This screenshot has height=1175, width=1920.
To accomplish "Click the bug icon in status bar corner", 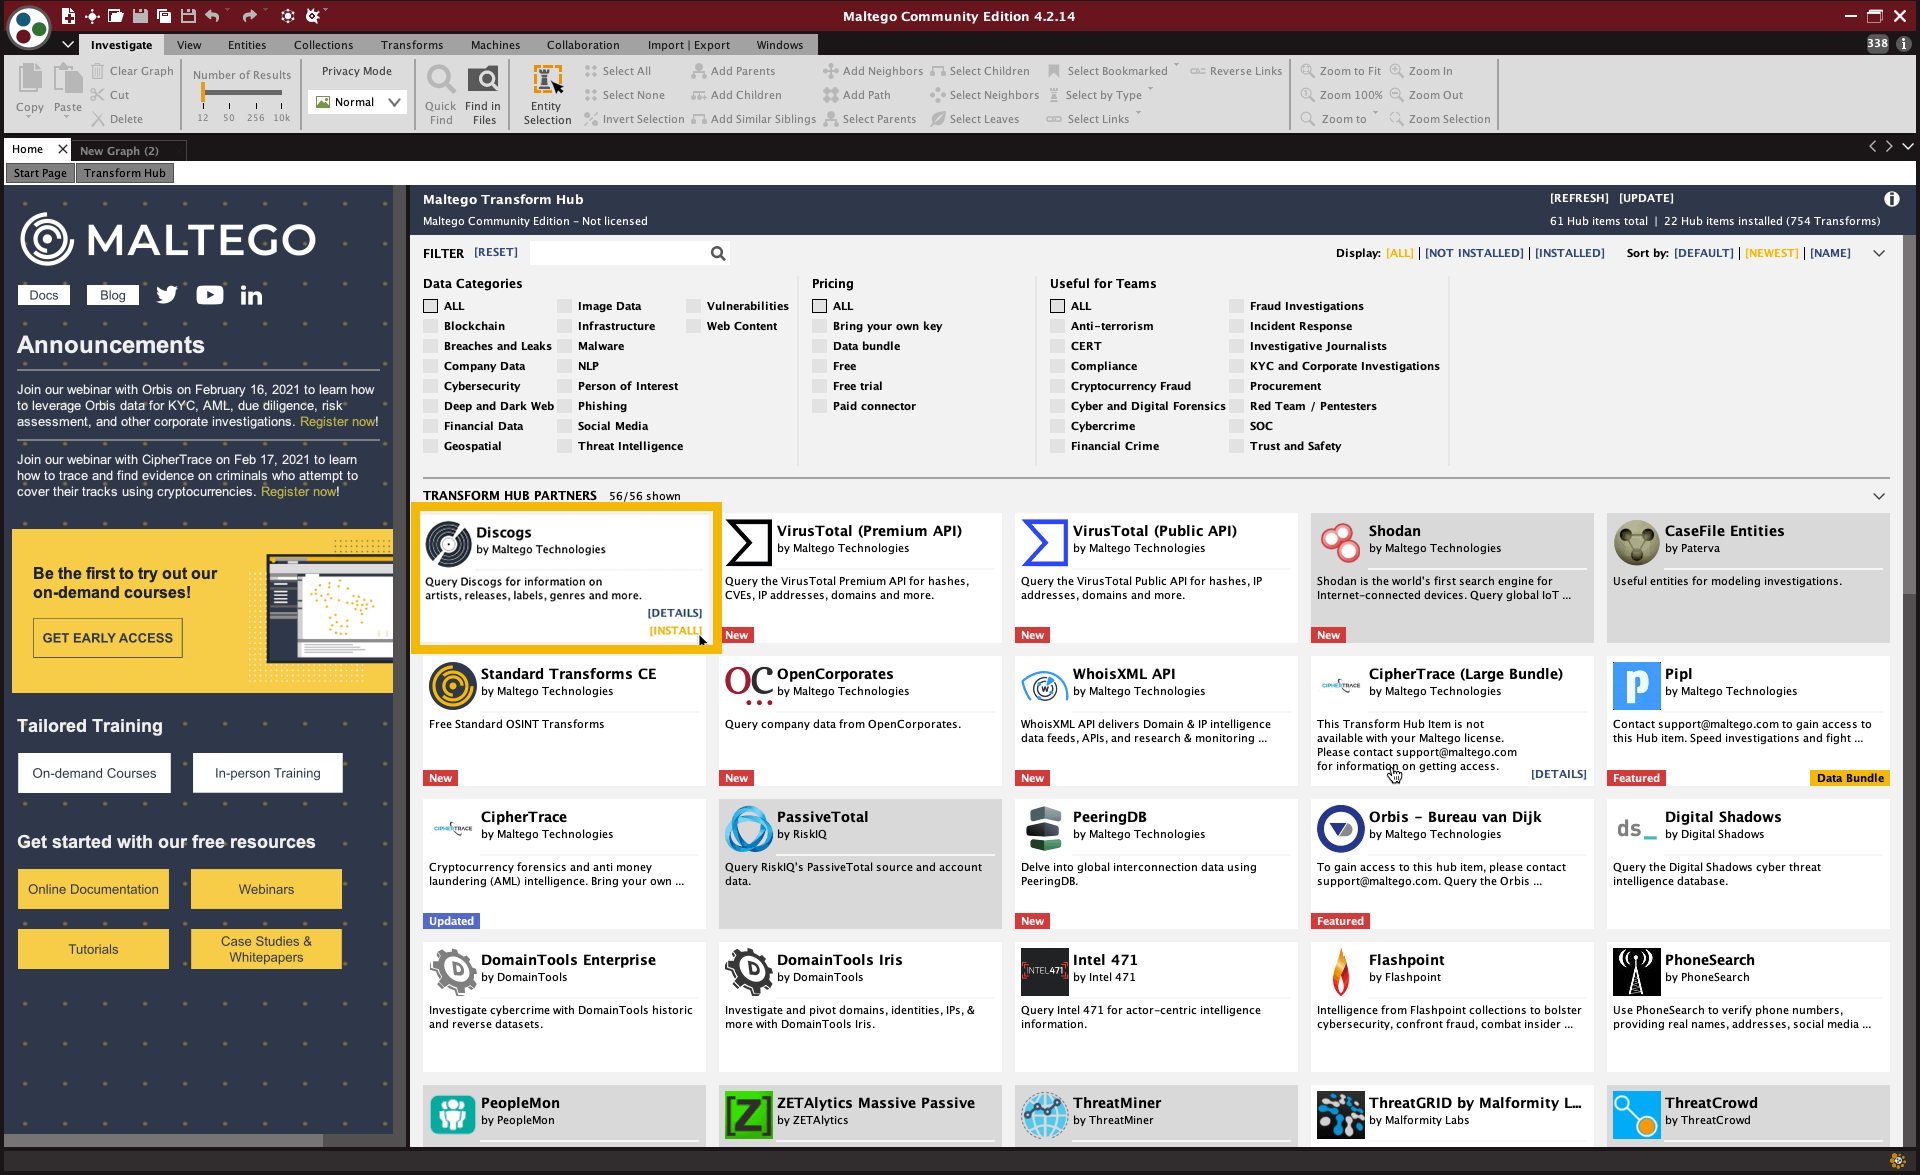I will click(x=1897, y=1161).
